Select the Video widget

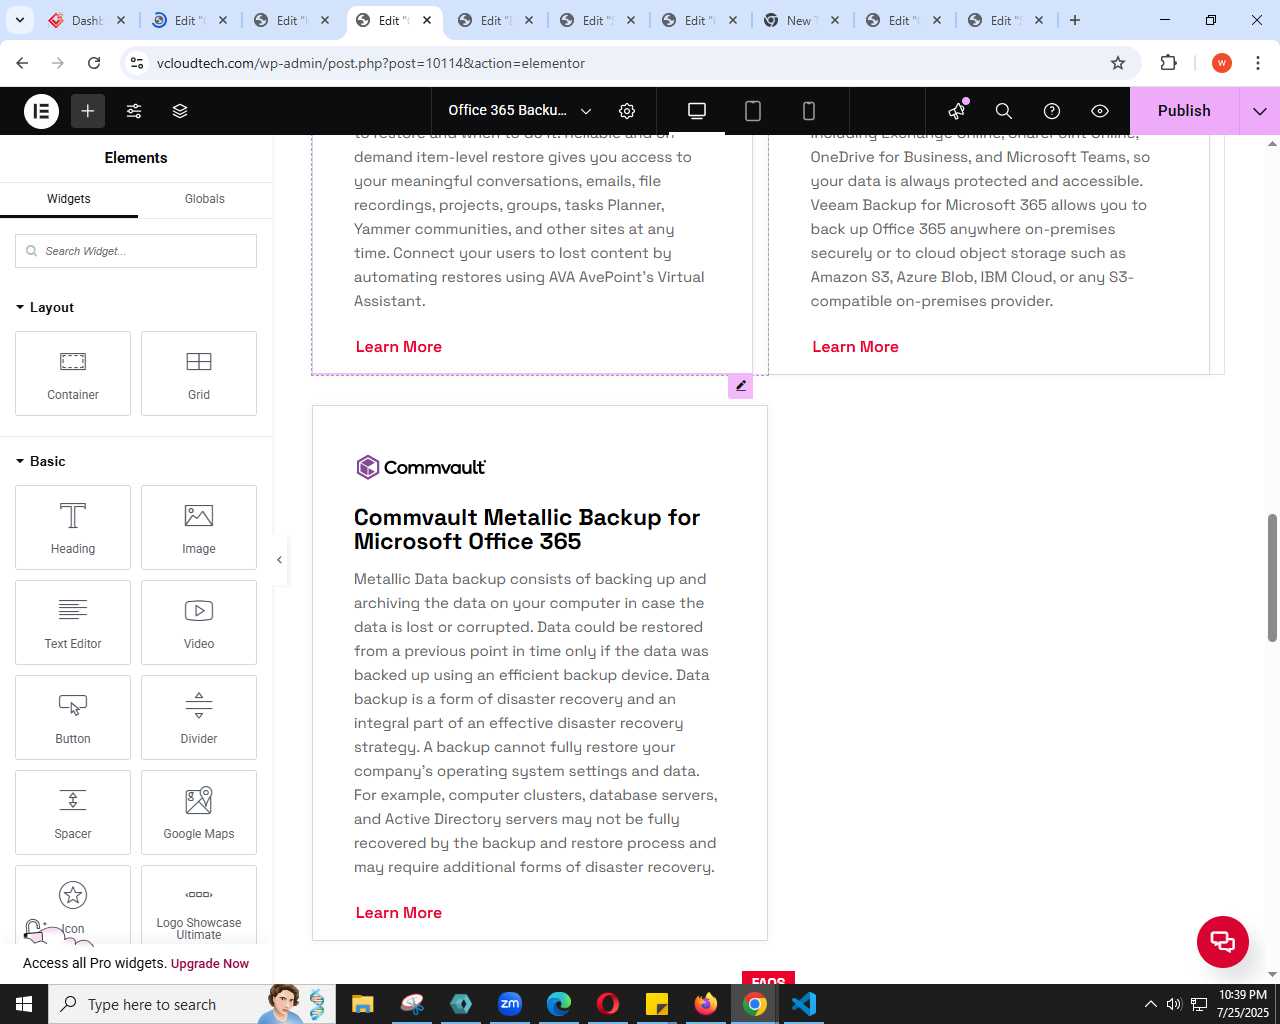pyautogui.click(x=199, y=622)
